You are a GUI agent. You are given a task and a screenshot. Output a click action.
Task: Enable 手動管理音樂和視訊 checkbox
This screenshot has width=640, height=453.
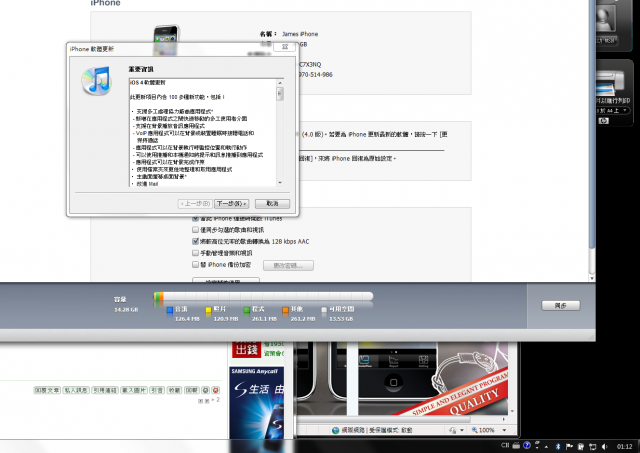tap(196, 253)
